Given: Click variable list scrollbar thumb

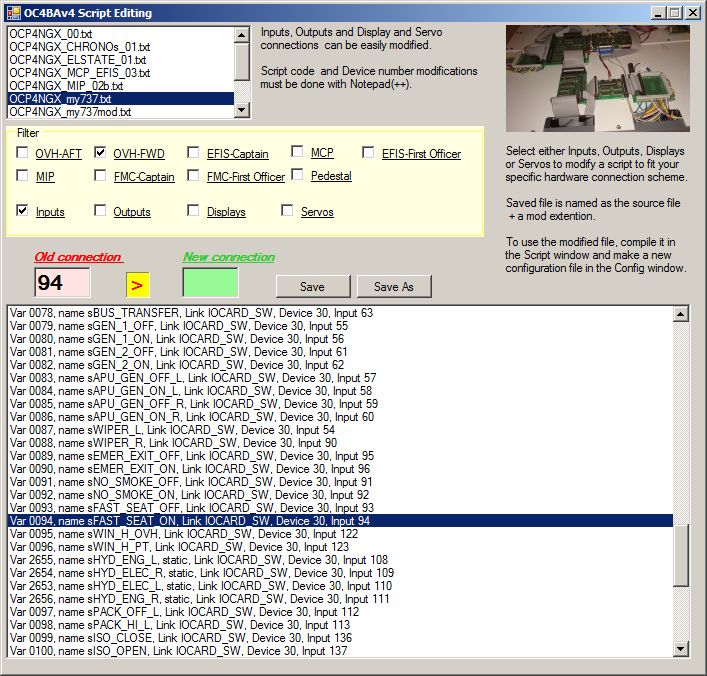Looking at the screenshot, I should click(680, 555).
